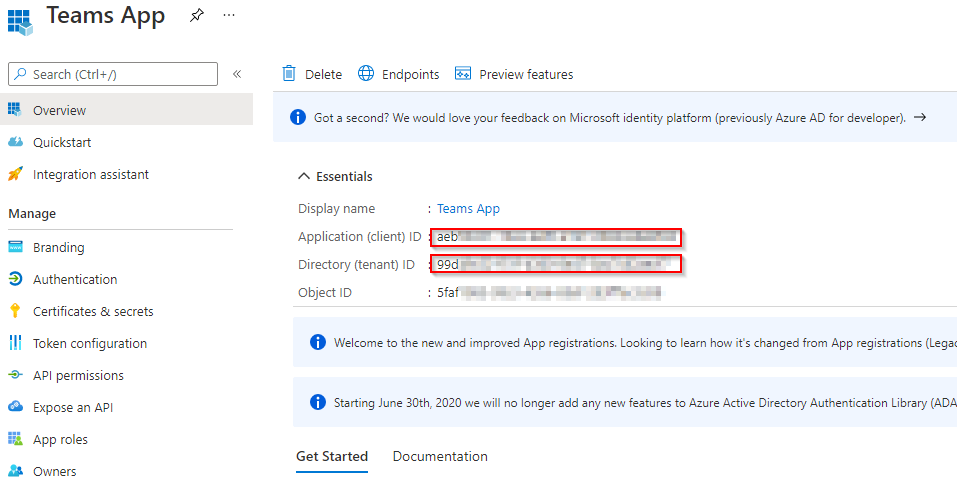Image resolution: width=957 pixels, height=488 pixels.
Task: Click the Directory (tenant) ID label
Action: [356, 265]
